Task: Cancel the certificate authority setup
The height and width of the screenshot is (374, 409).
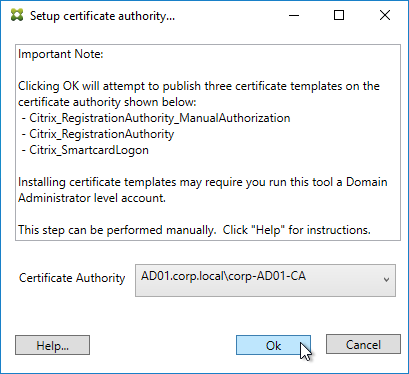Action: pyautogui.click(x=363, y=344)
